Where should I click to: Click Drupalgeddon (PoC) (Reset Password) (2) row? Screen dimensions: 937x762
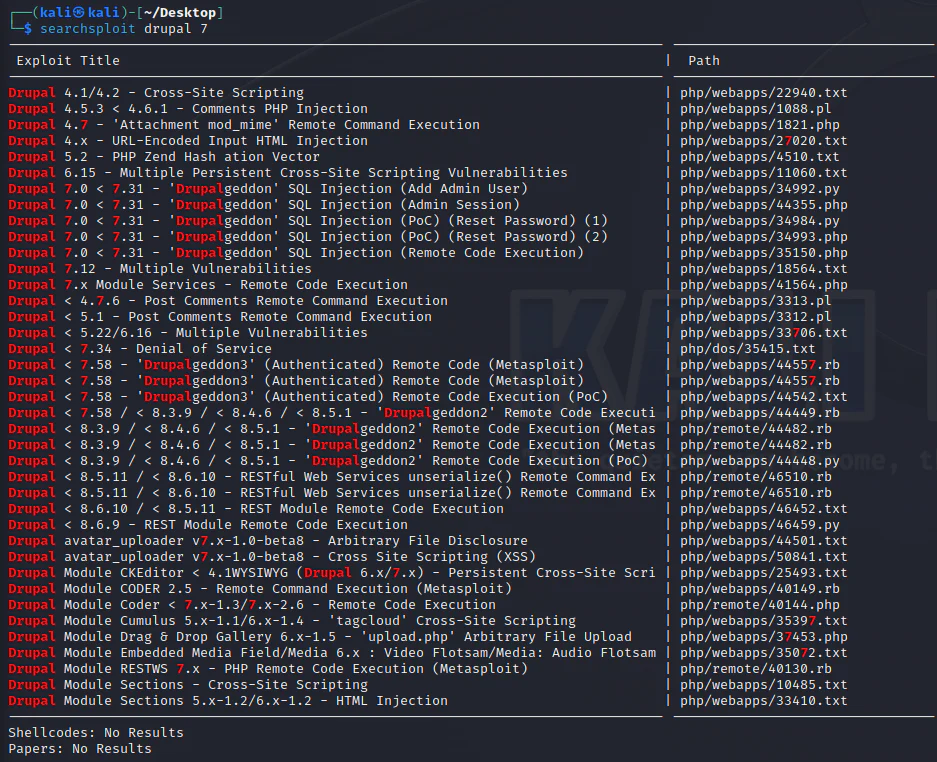click(308, 237)
